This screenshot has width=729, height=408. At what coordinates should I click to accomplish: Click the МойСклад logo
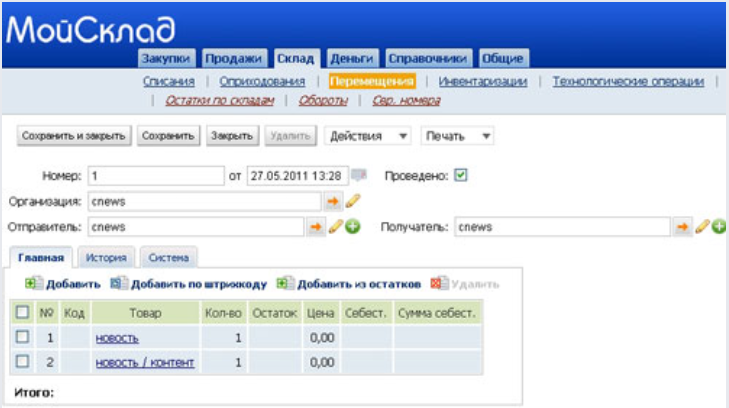[91, 29]
